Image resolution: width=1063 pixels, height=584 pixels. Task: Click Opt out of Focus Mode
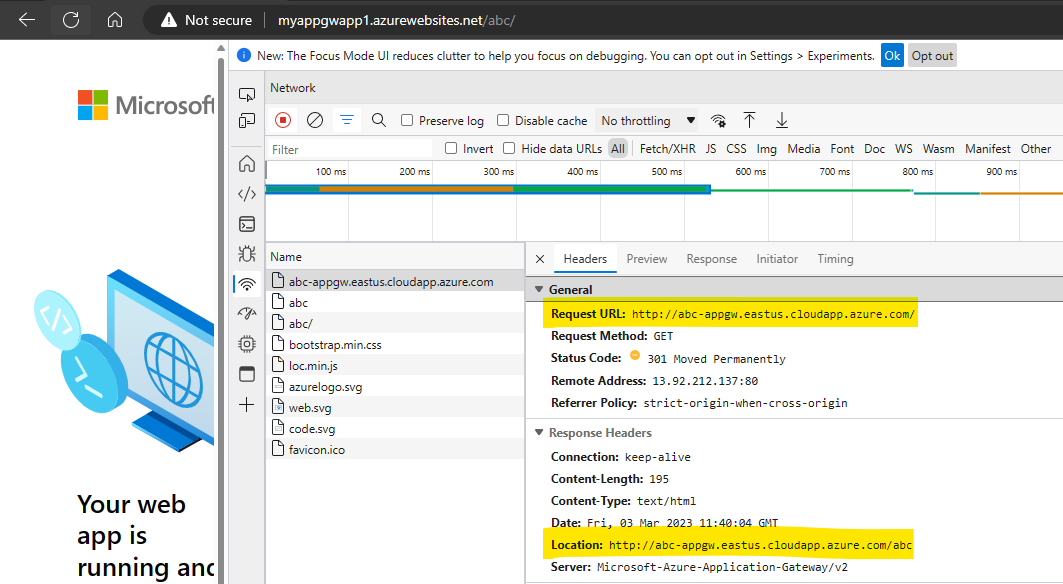coord(932,56)
